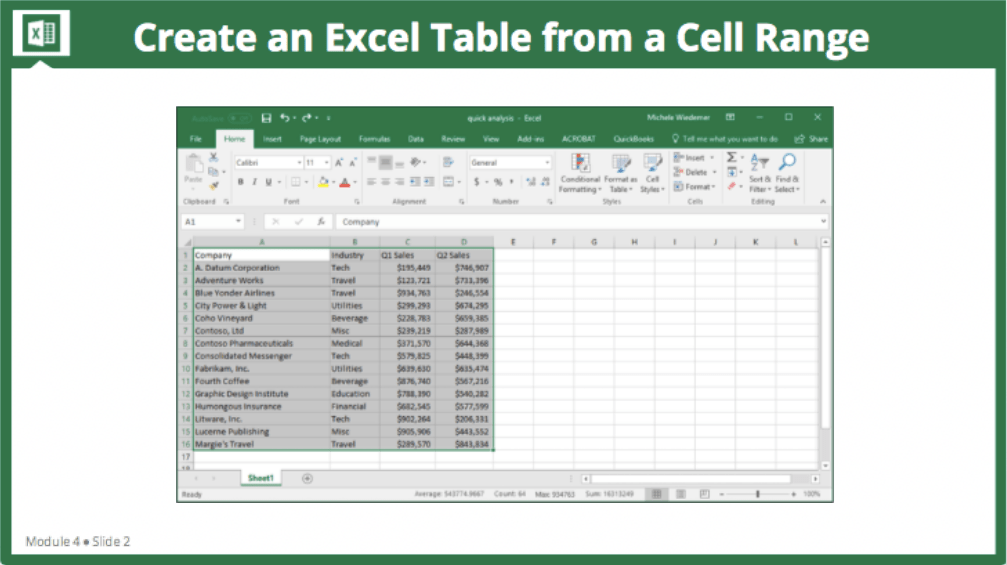Apply Percent Style with the % icon
Viewport: 1007px width, 565px height.
pyautogui.click(x=498, y=182)
